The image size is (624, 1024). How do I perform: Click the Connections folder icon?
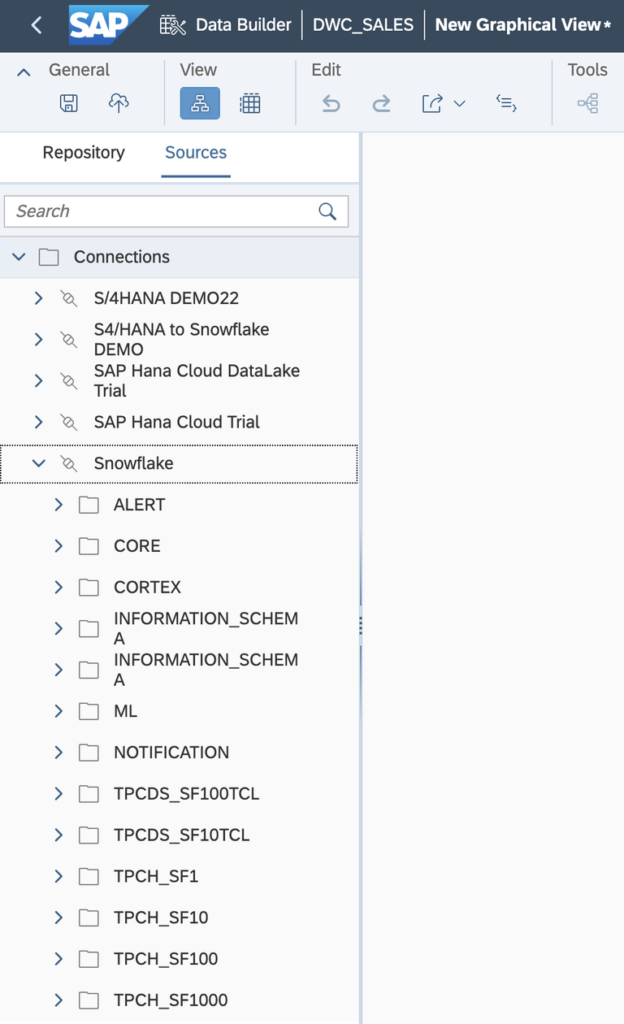tap(49, 257)
